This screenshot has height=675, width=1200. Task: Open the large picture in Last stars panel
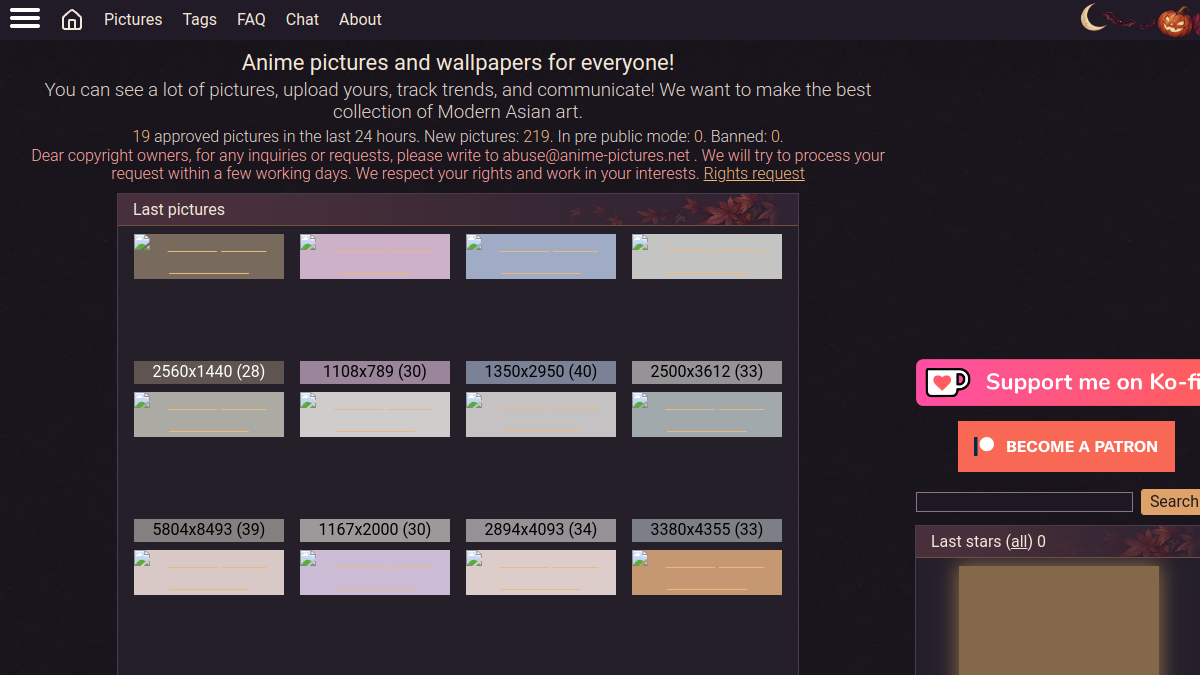click(1059, 620)
